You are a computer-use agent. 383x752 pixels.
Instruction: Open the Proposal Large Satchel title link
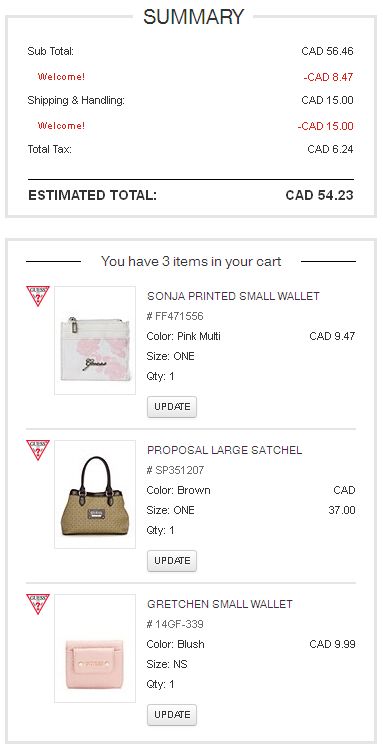(224, 450)
